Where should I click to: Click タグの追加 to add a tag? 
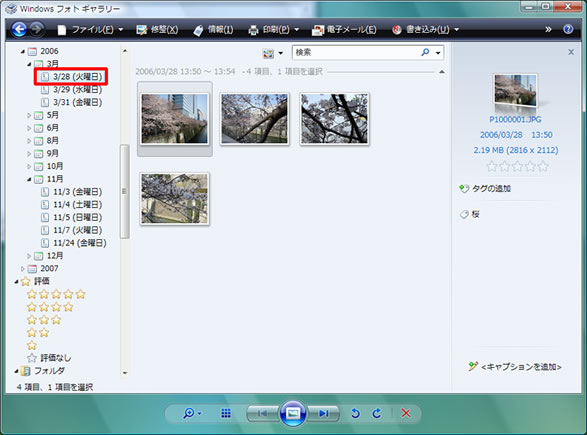pos(486,189)
